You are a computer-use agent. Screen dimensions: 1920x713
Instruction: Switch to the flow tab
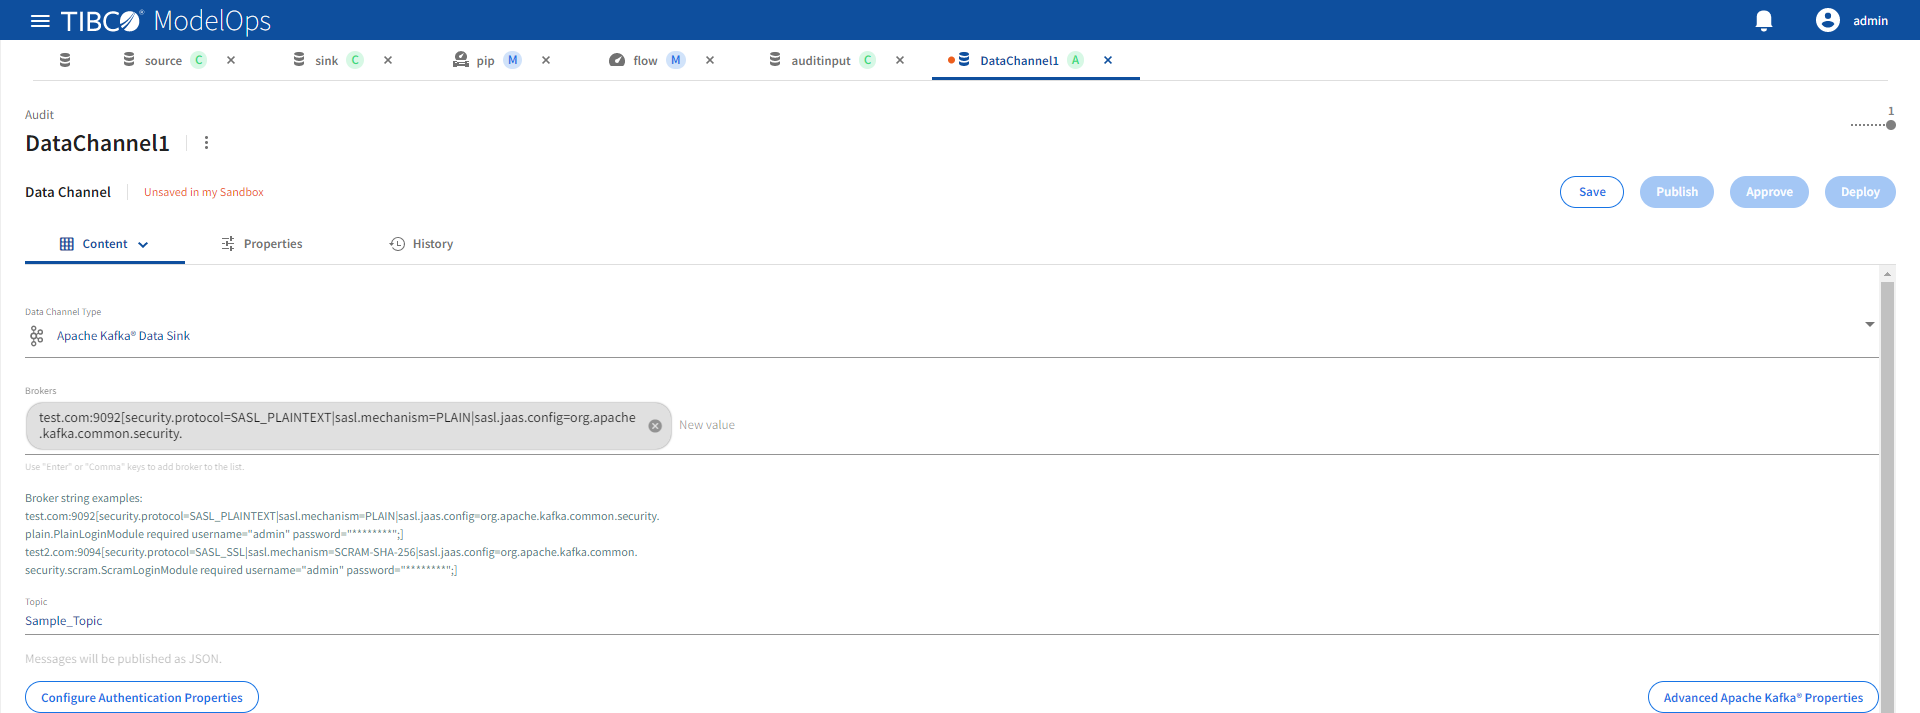pyautogui.click(x=645, y=60)
